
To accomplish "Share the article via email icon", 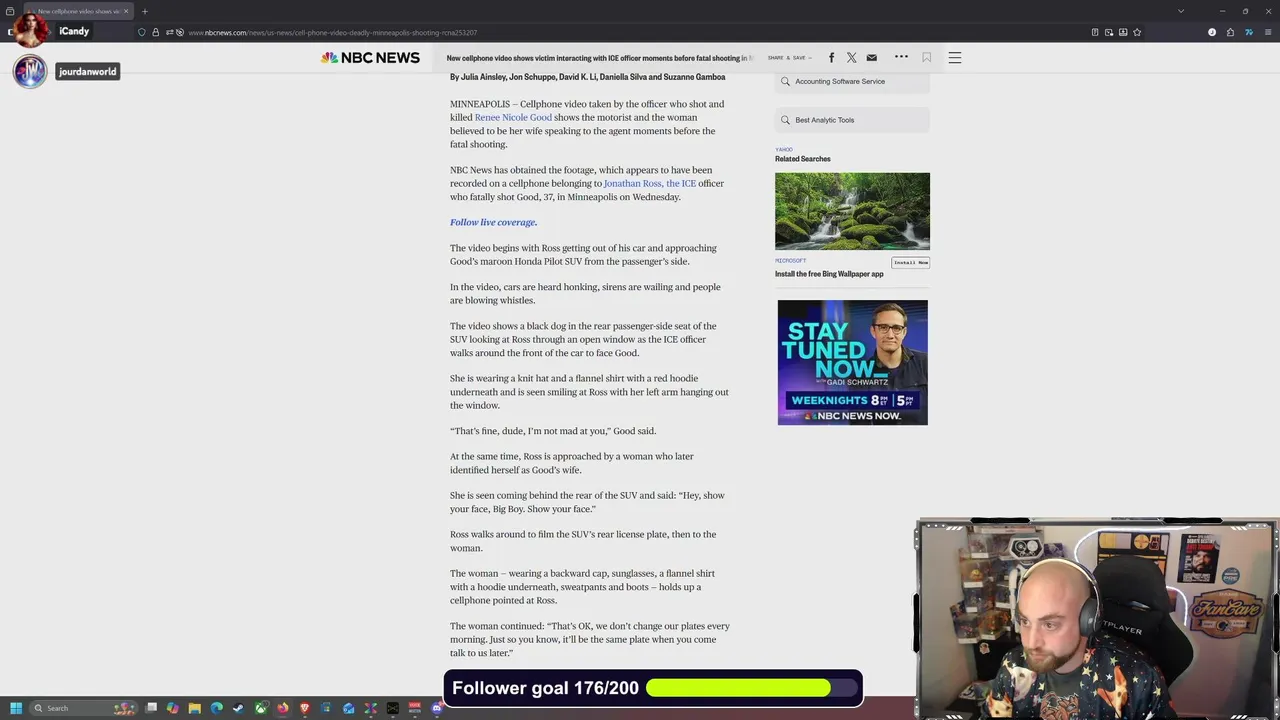I will click(871, 58).
